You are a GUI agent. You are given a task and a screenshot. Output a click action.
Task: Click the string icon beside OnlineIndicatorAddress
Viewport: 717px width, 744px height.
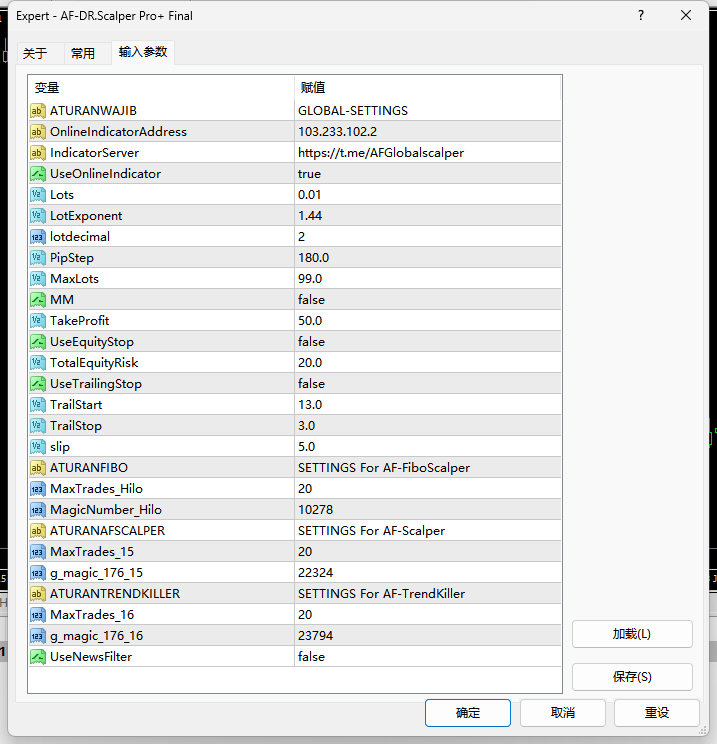tap(38, 131)
